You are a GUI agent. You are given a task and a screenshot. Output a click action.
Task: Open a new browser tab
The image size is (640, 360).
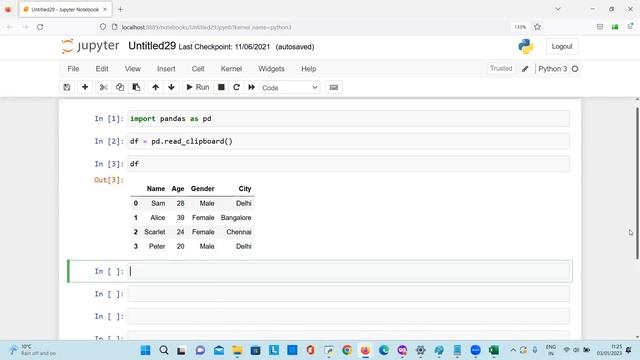click(120, 9)
